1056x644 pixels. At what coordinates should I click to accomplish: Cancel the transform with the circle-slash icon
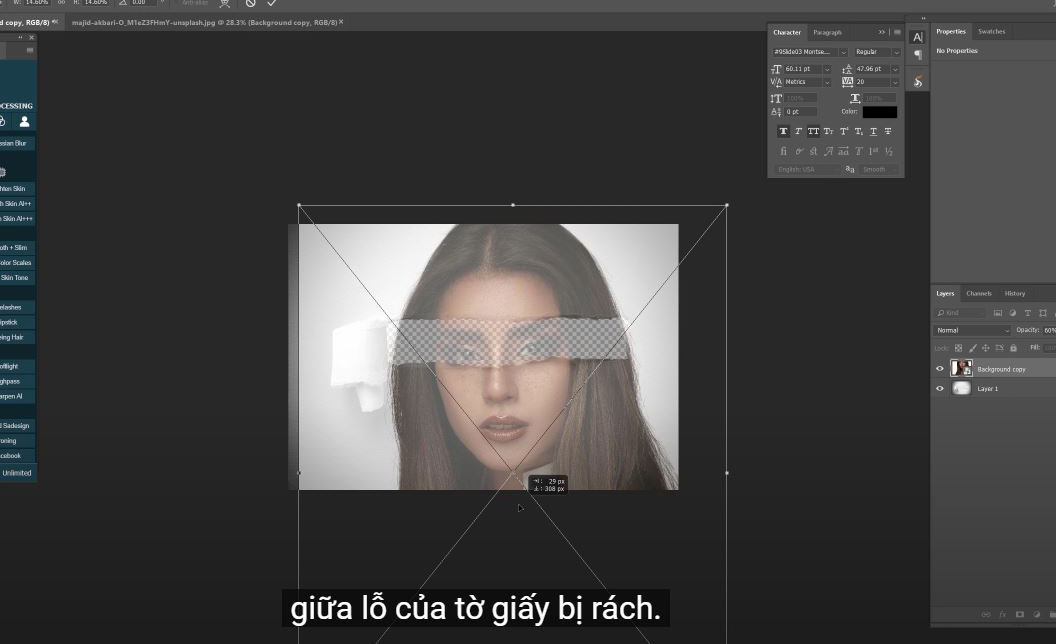(x=250, y=3)
